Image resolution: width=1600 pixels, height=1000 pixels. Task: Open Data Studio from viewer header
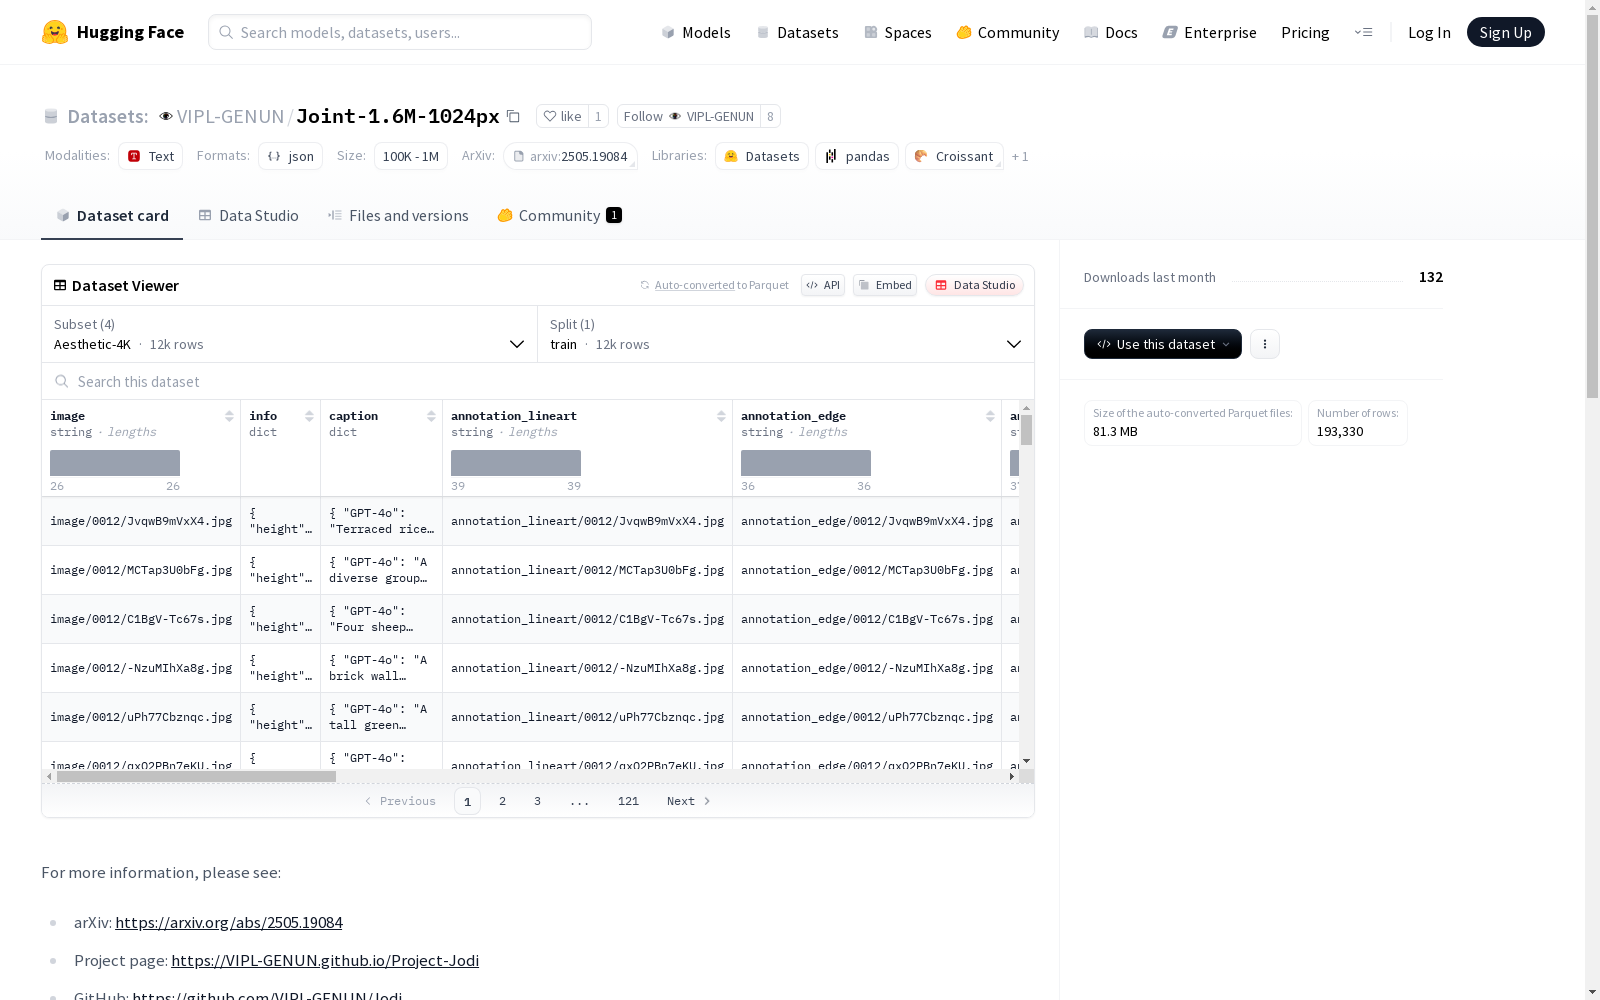[974, 285]
